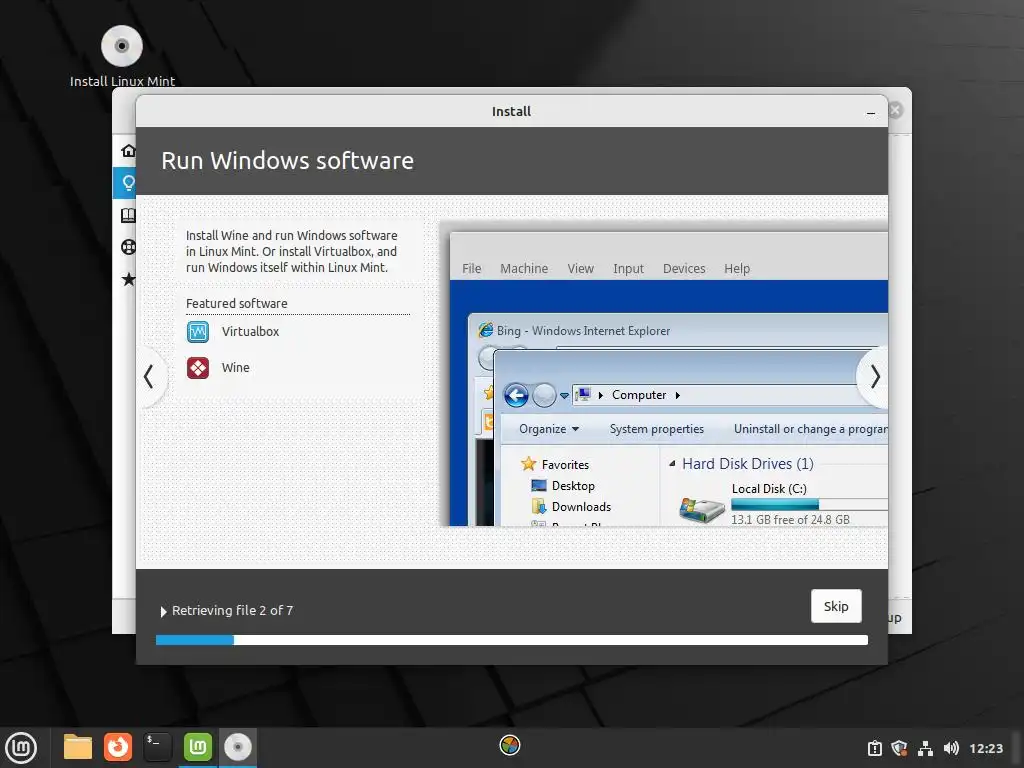The image size is (1024, 768).
Task: Open the Files folder in taskbar
Action: (x=78, y=746)
